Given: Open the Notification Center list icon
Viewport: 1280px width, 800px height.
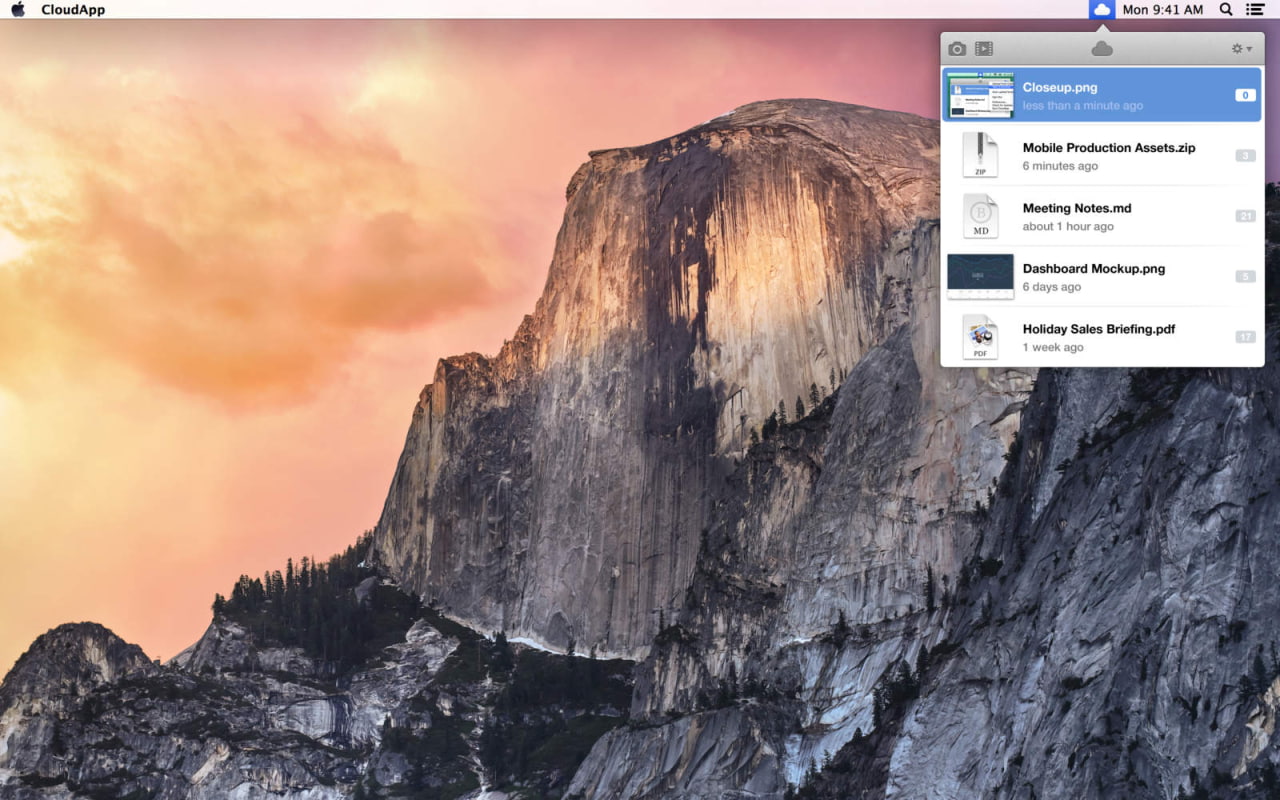Looking at the screenshot, I should 1255,10.
